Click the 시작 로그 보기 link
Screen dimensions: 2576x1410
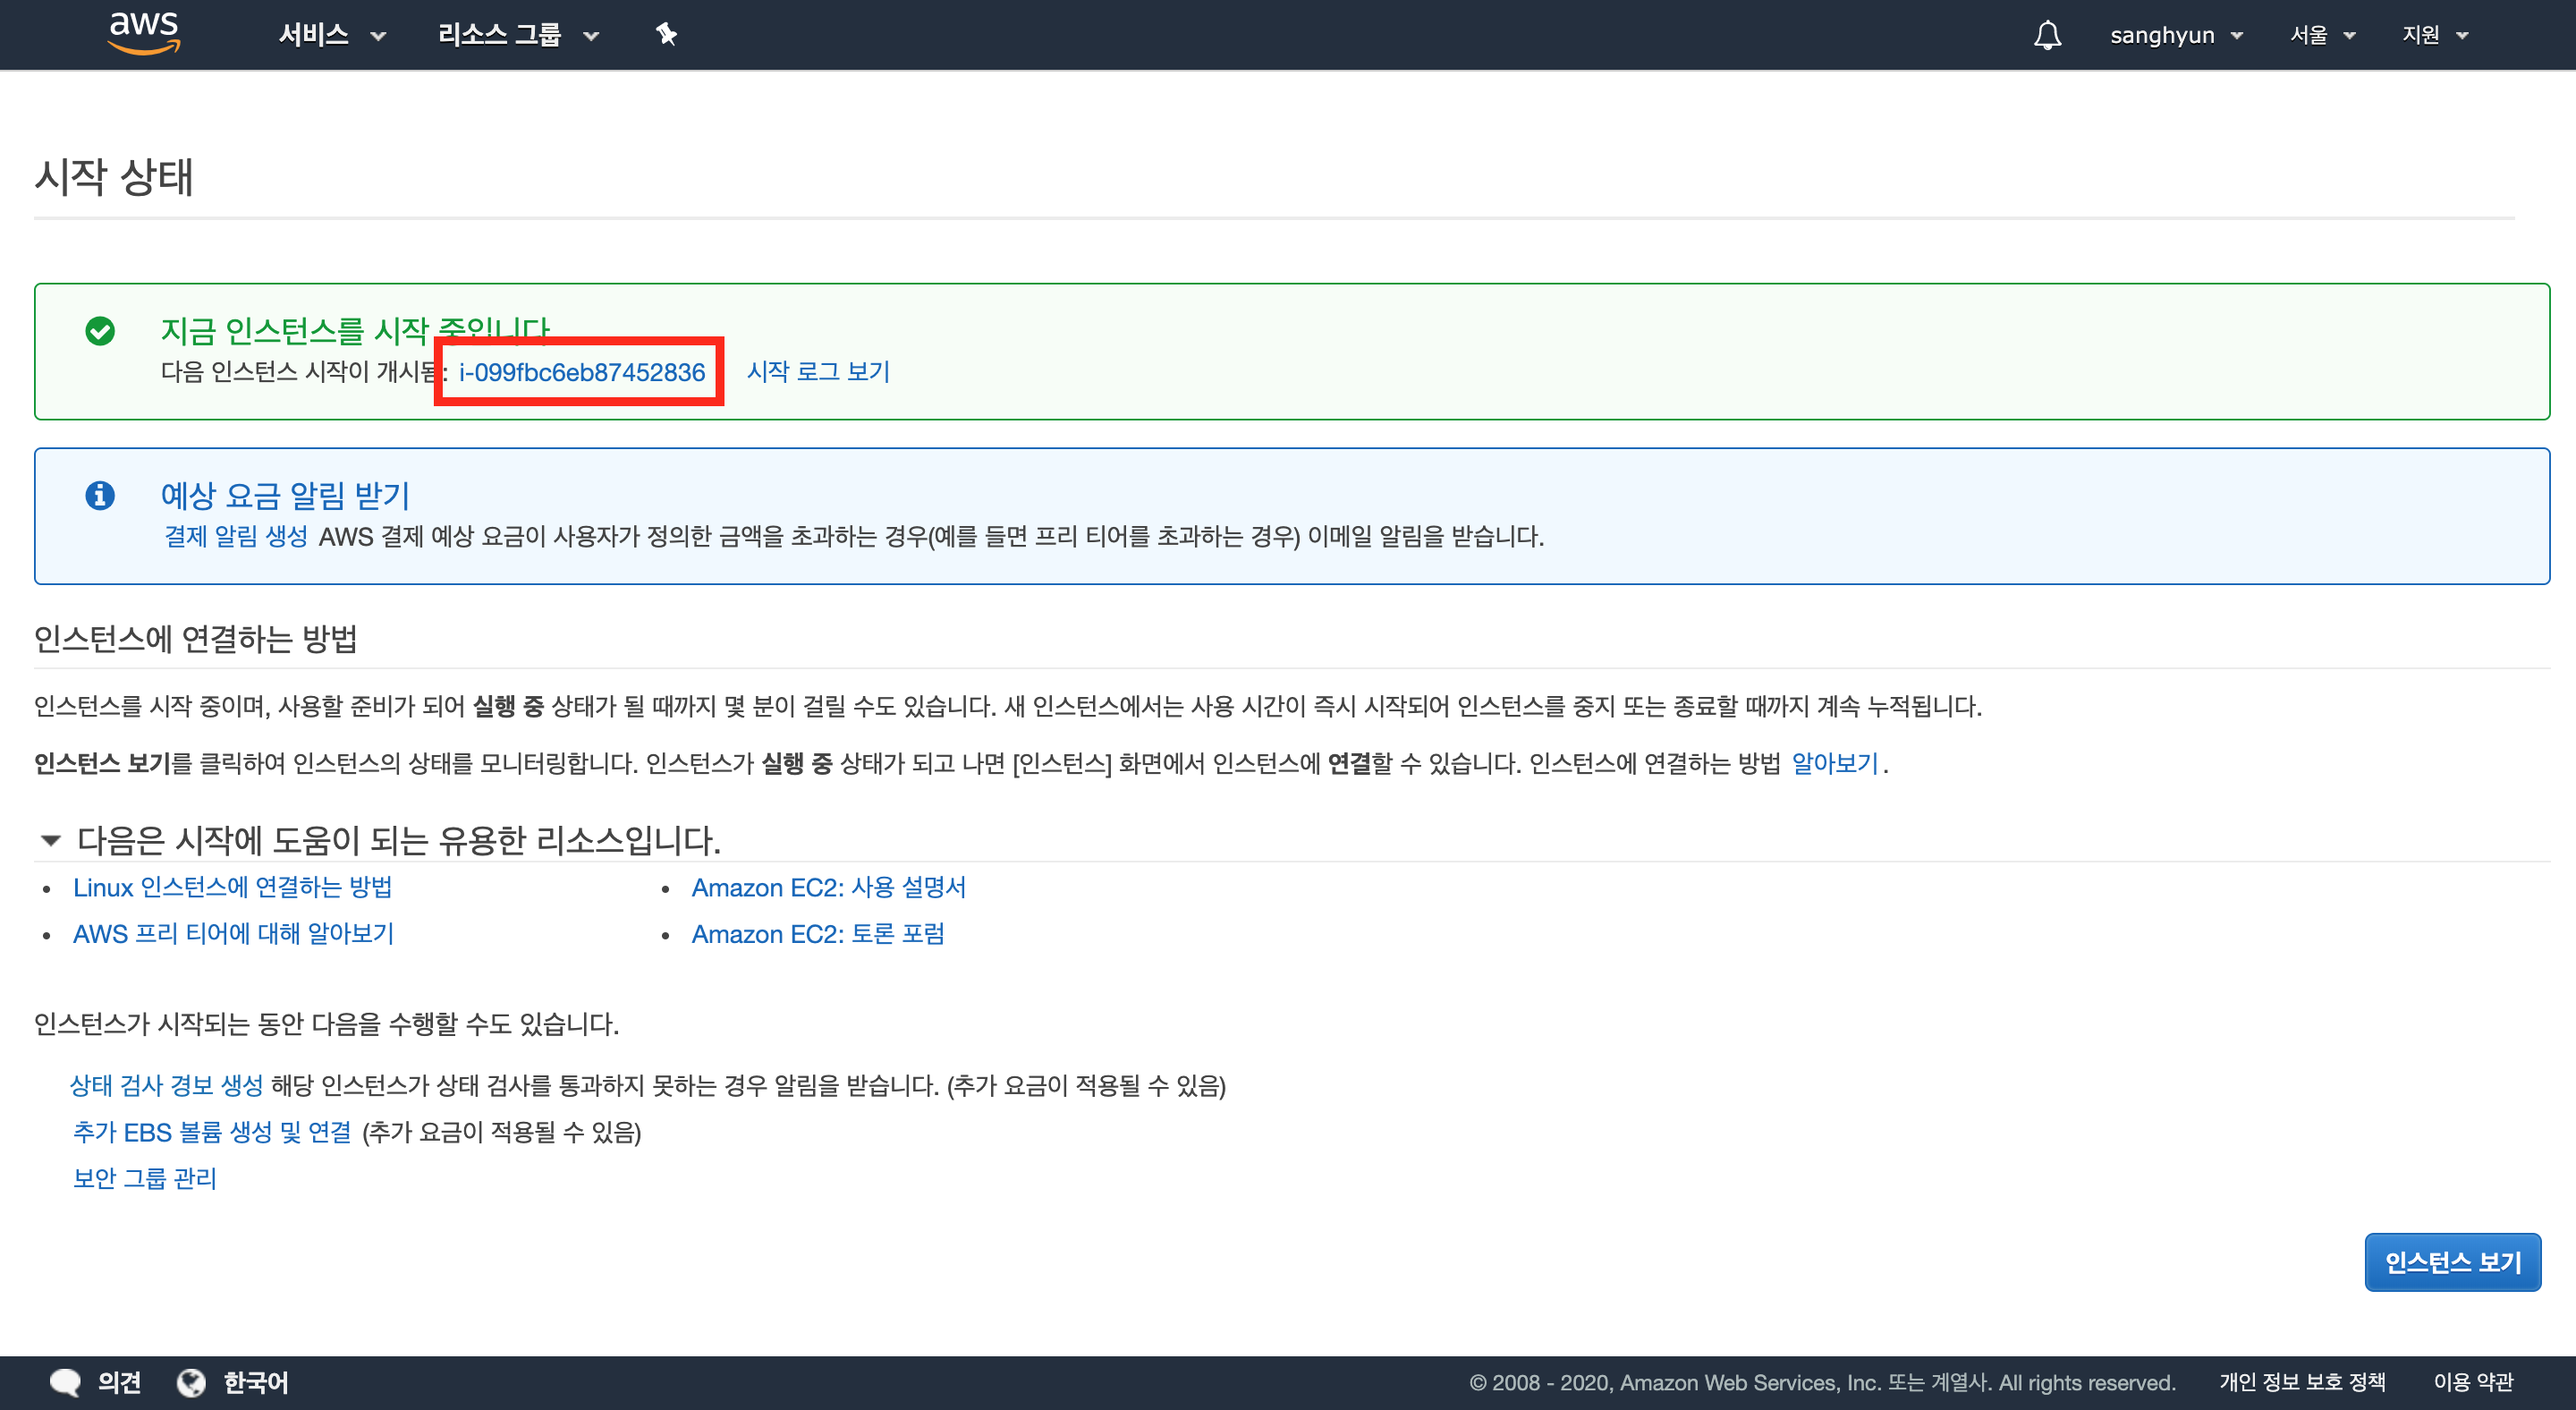coord(818,372)
